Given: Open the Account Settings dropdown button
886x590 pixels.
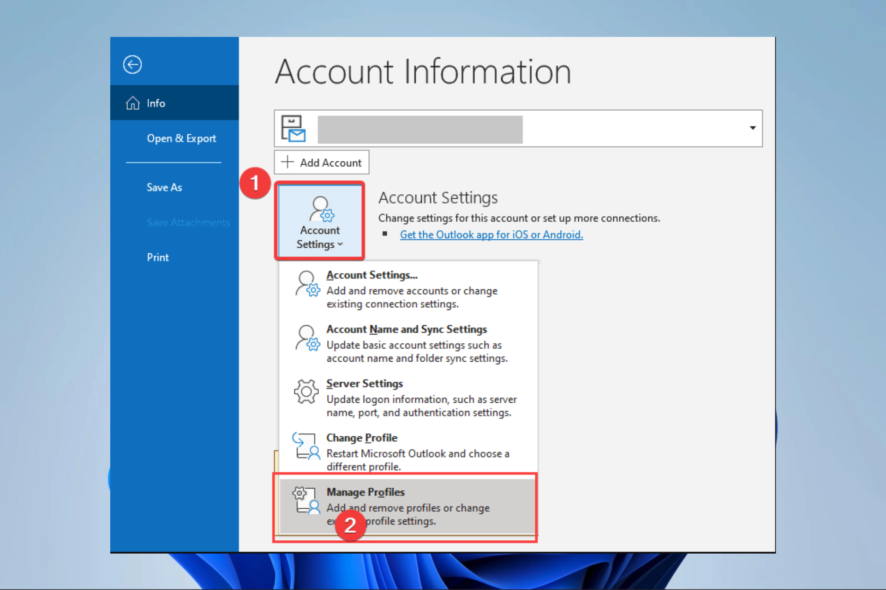Looking at the screenshot, I should (x=320, y=221).
